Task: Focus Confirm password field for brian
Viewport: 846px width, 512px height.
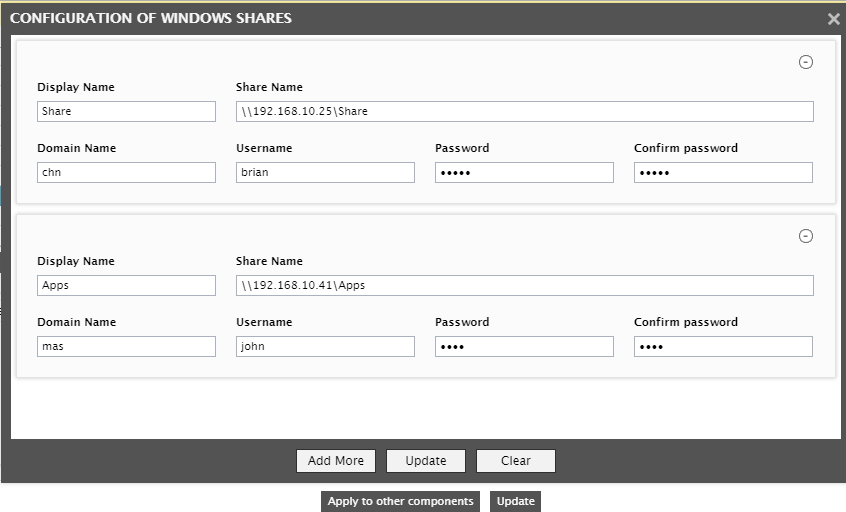Action: point(723,172)
